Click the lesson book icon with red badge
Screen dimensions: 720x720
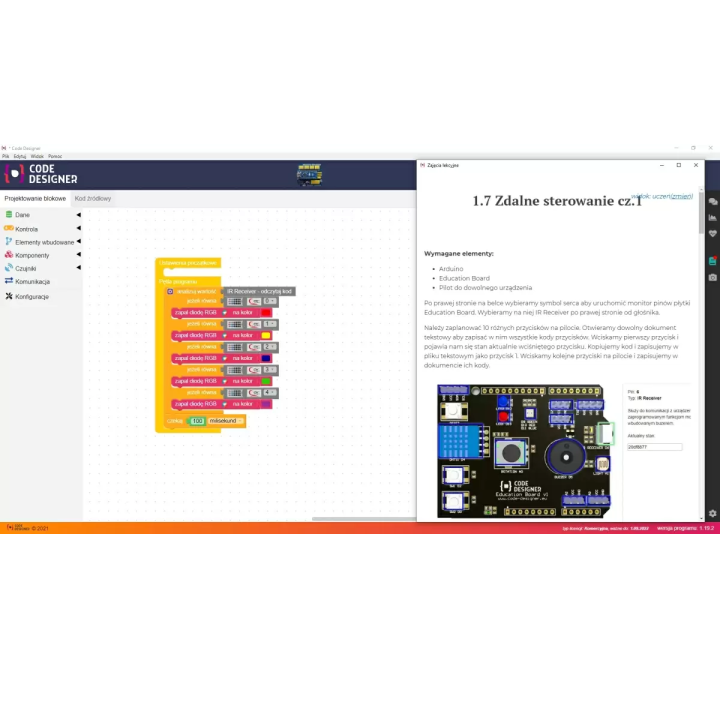pyautogui.click(x=712, y=258)
